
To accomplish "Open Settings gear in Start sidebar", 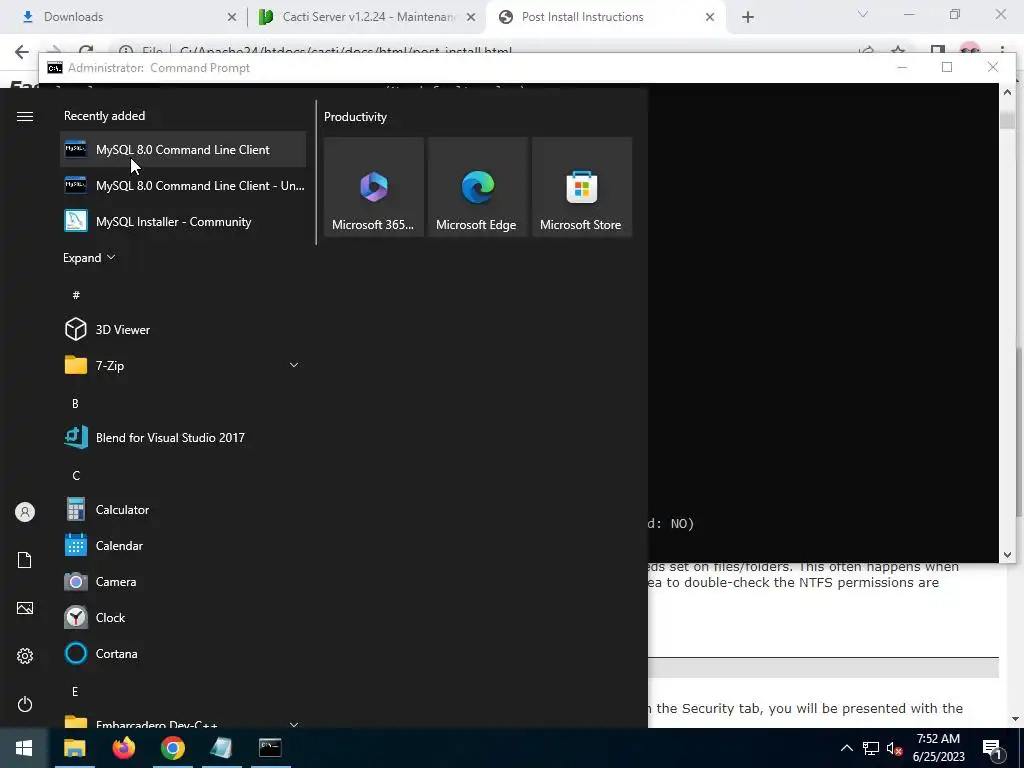I will point(25,656).
